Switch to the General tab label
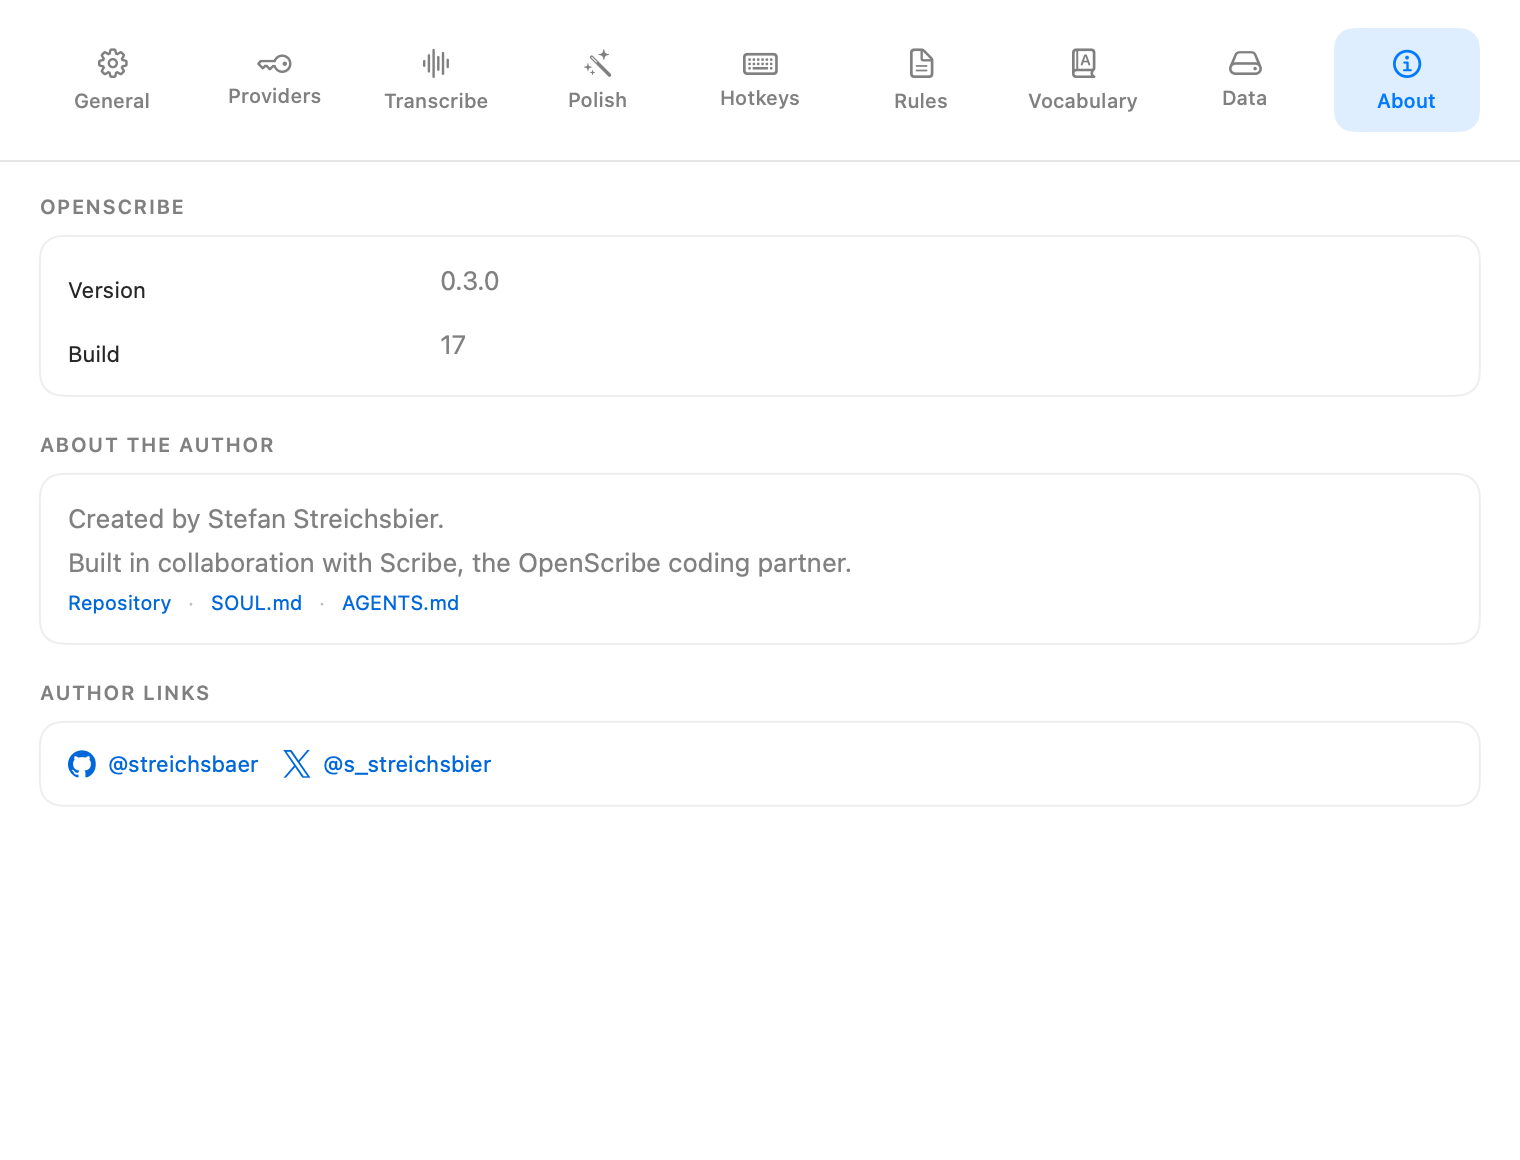Viewport: 1520px width, 1160px height. click(112, 101)
